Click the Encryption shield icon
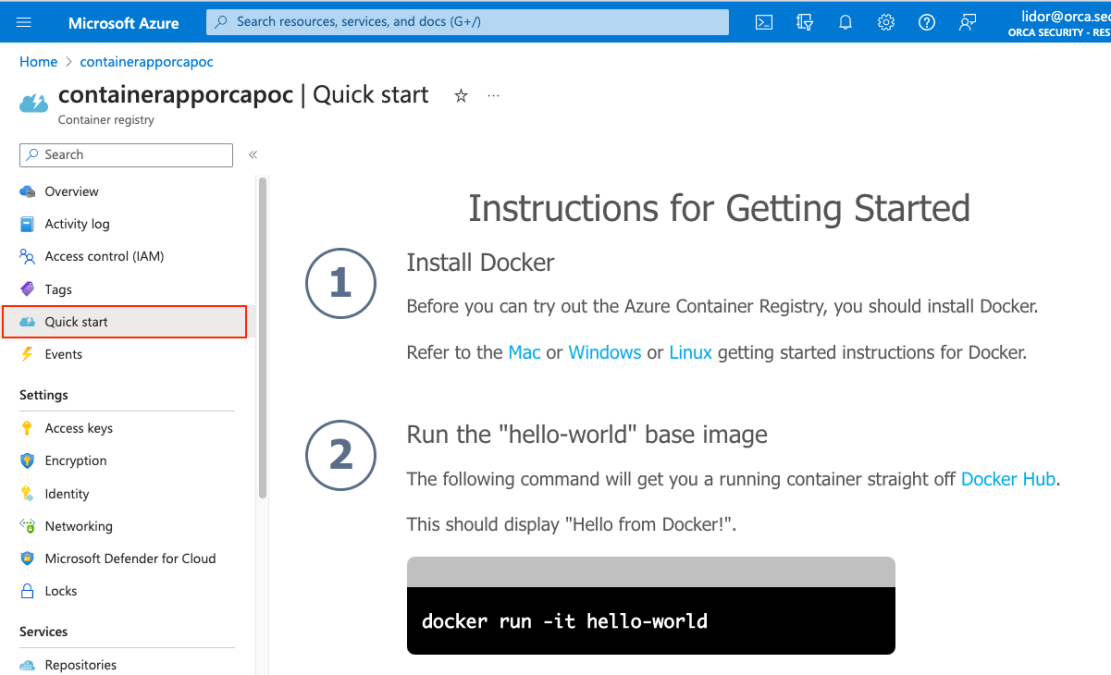The width and height of the screenshot is (1111, 675). [x=27, y=460]
